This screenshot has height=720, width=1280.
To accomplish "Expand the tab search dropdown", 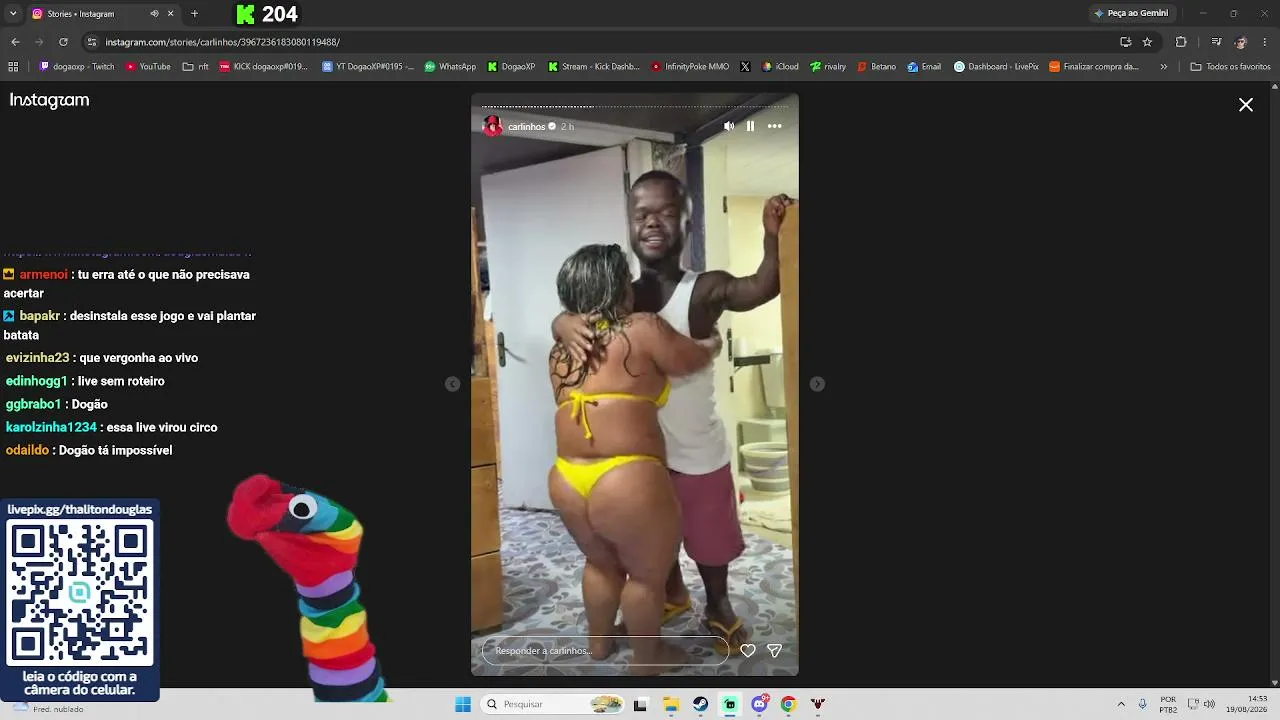I will (x=13, y=14).
